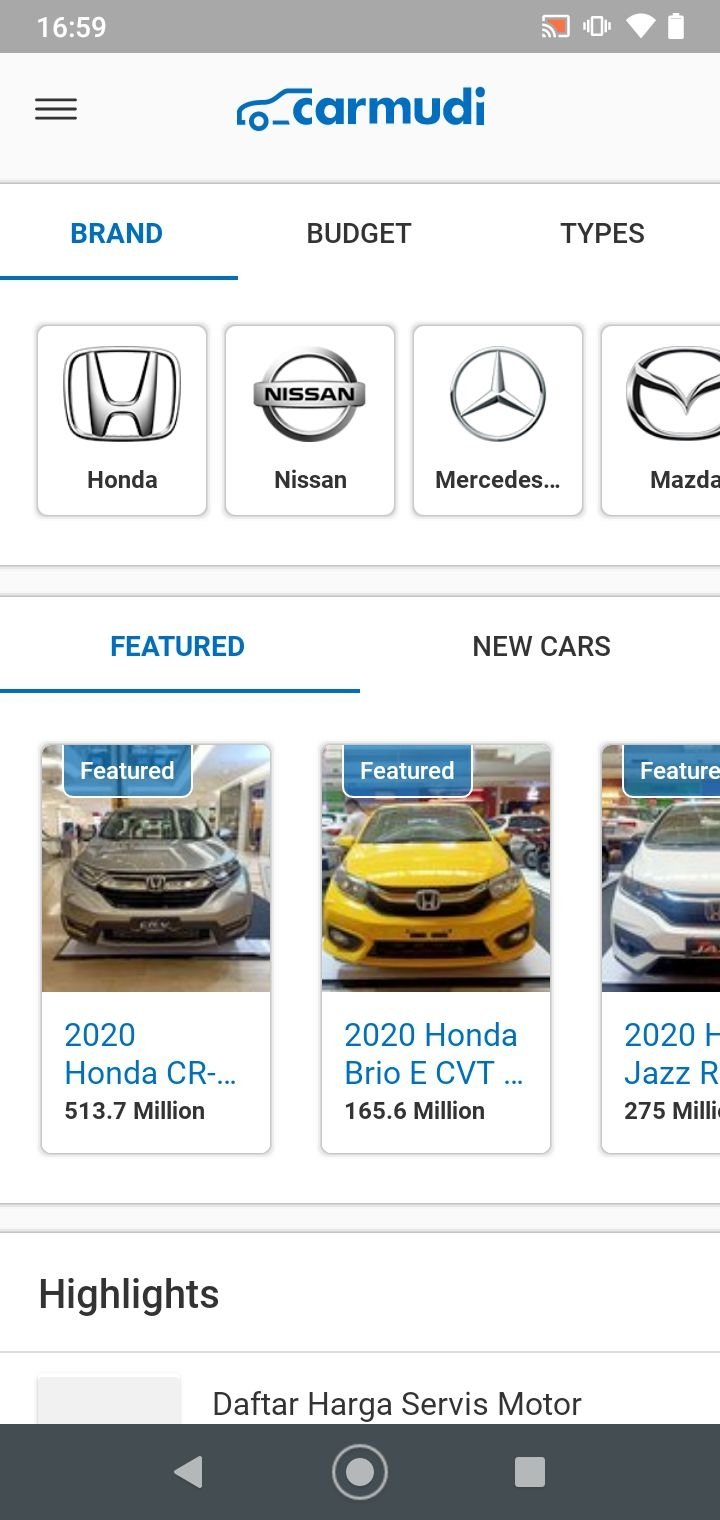This screenshot has width=720, height=1520.
Task: Switch to the TYPES tab
Action: point(602,233)
